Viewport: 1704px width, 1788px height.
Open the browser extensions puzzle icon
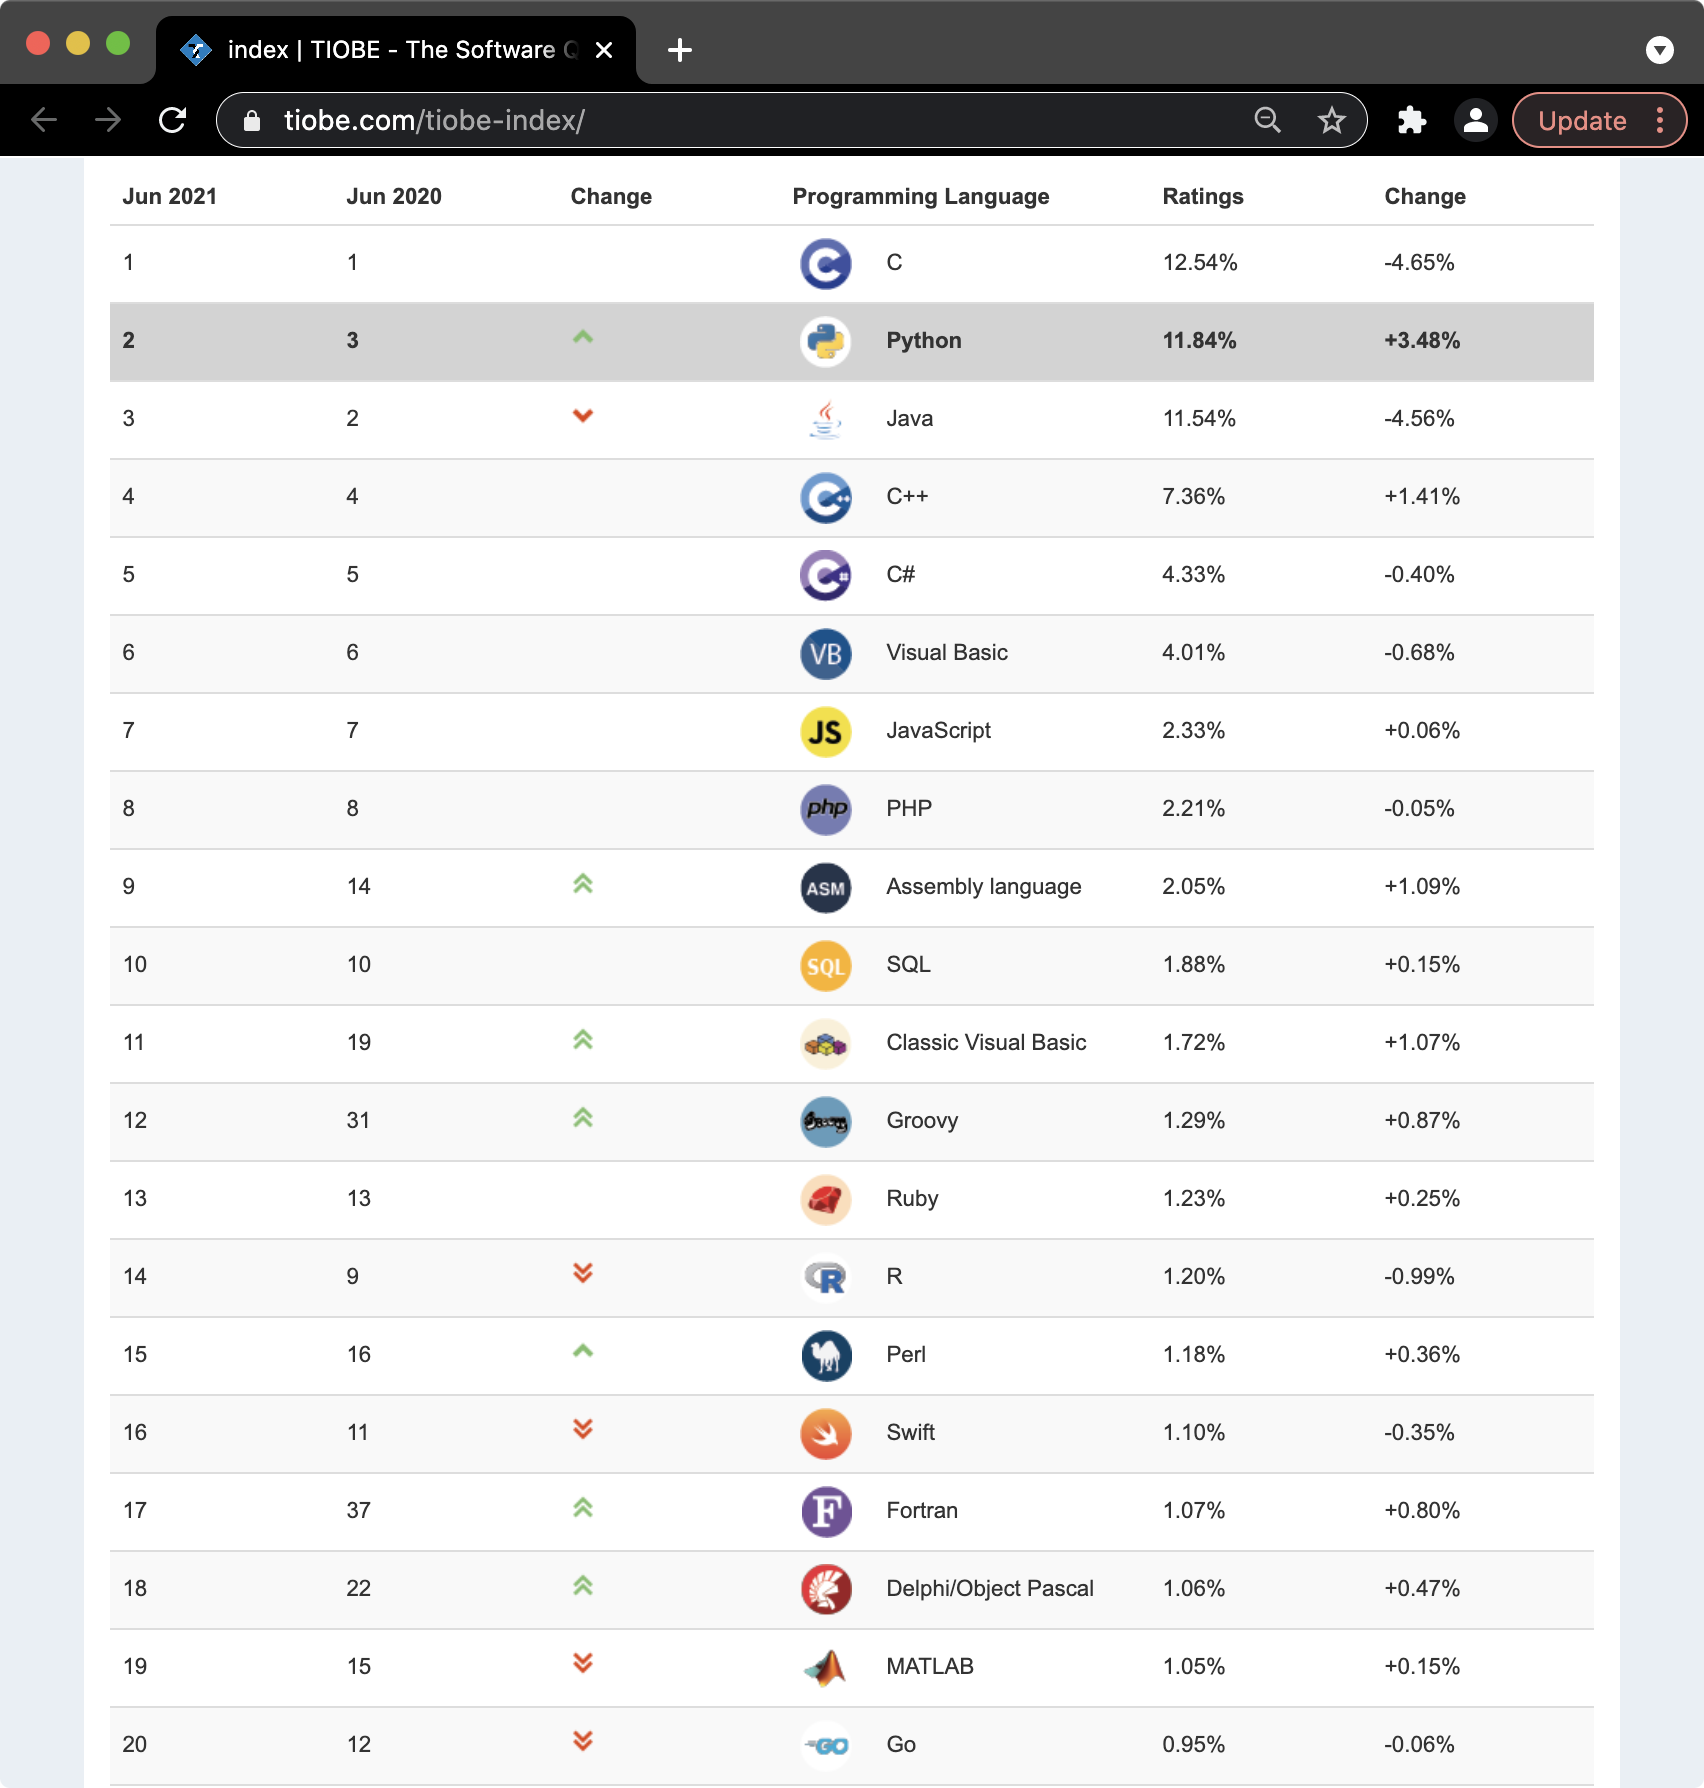pyautogui.click(x=1411, y=121)
